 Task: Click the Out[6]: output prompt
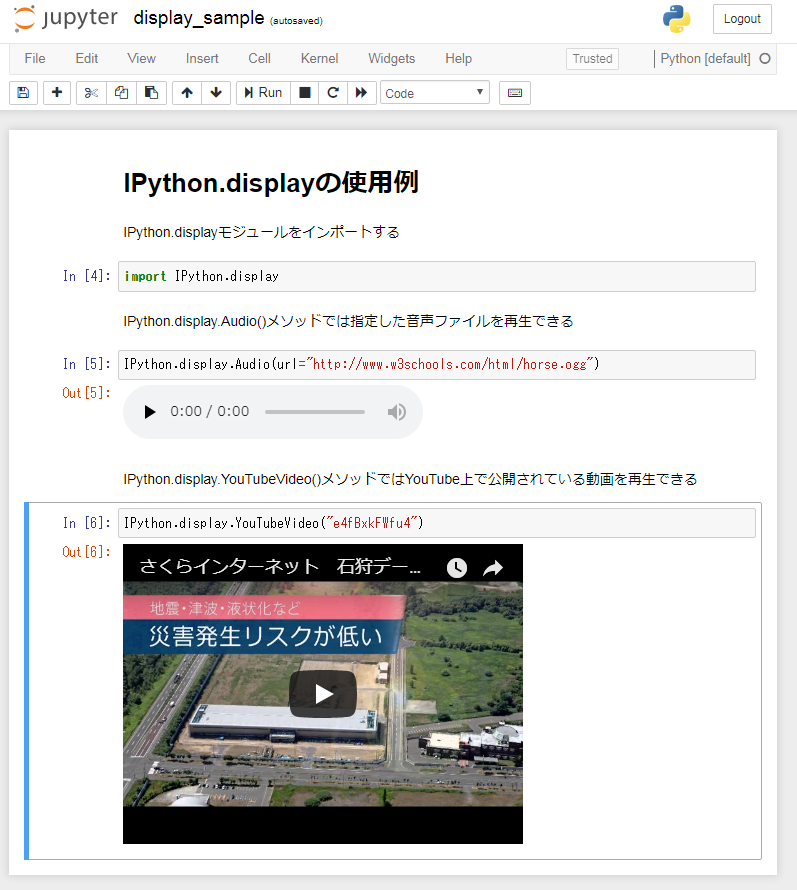coord(86,552)
